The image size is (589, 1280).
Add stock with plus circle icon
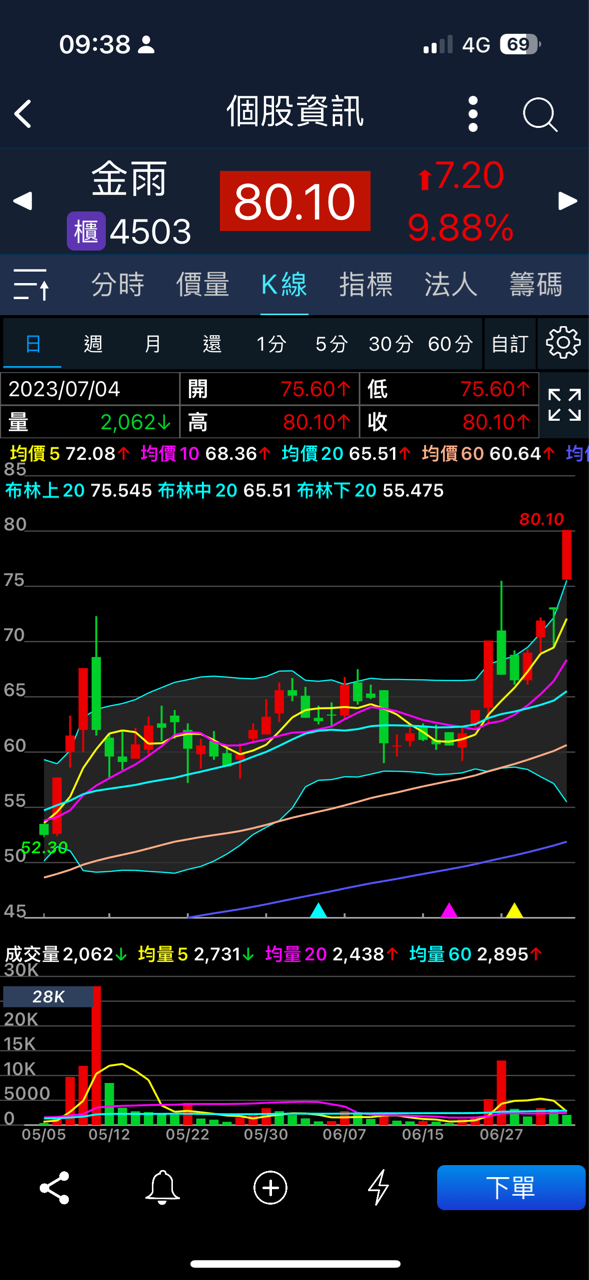point(270,1188)
